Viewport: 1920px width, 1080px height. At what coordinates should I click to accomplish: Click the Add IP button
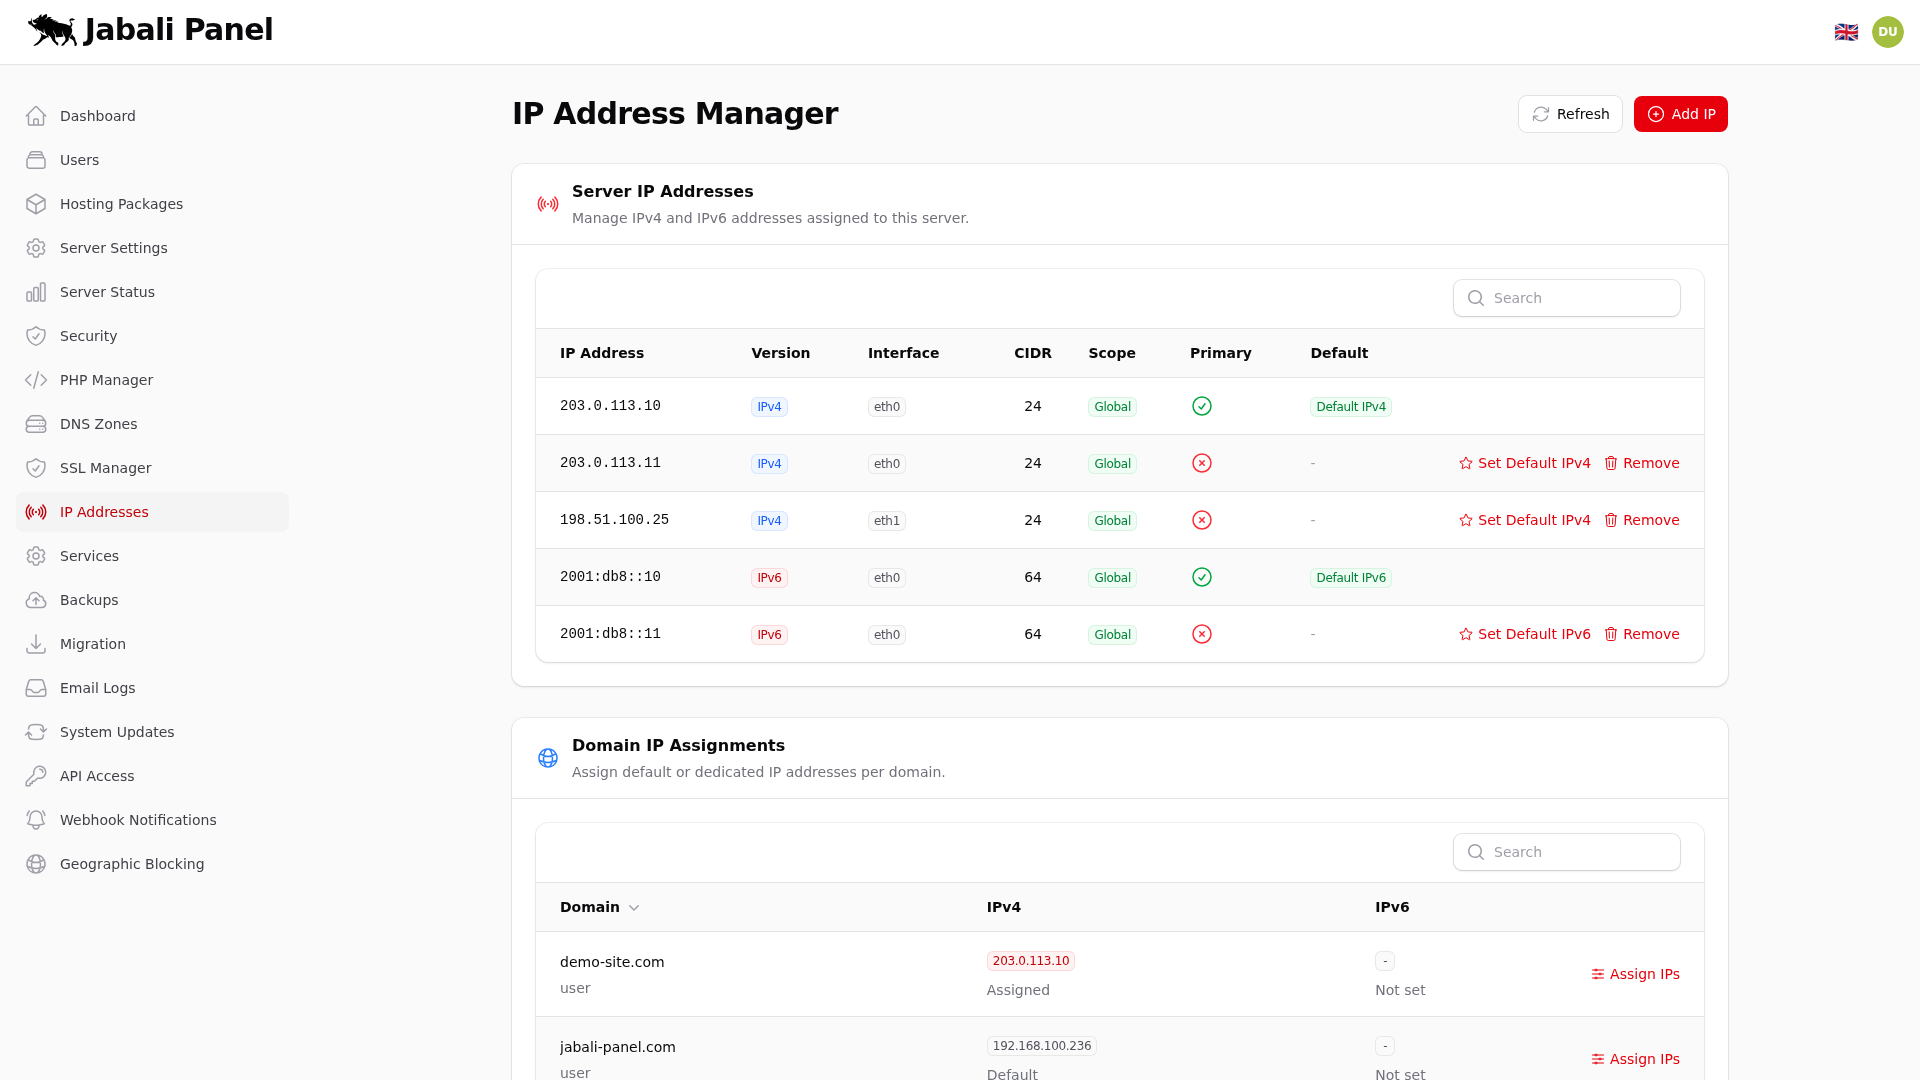tap(1680, 114)
